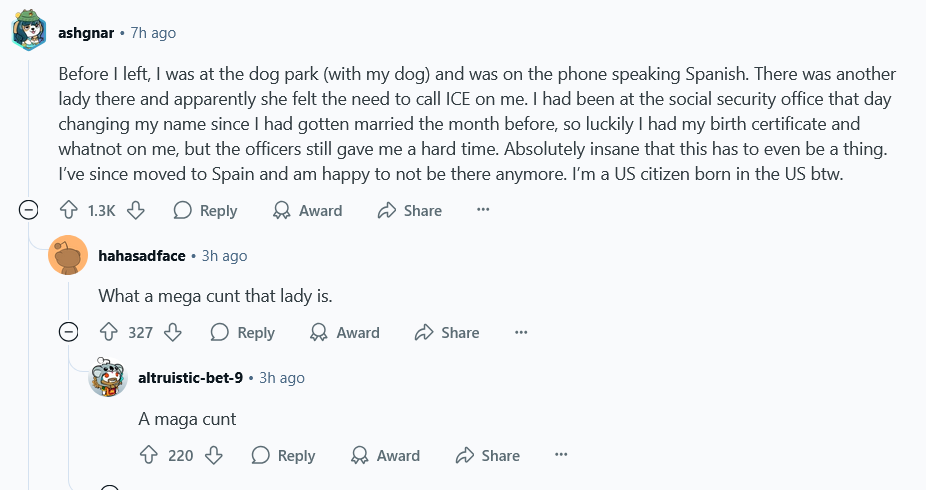Viewport: 926px width, 490px height.
Task: Open more options on altruistic-bet-9's comment
Action: pos(561,455)
